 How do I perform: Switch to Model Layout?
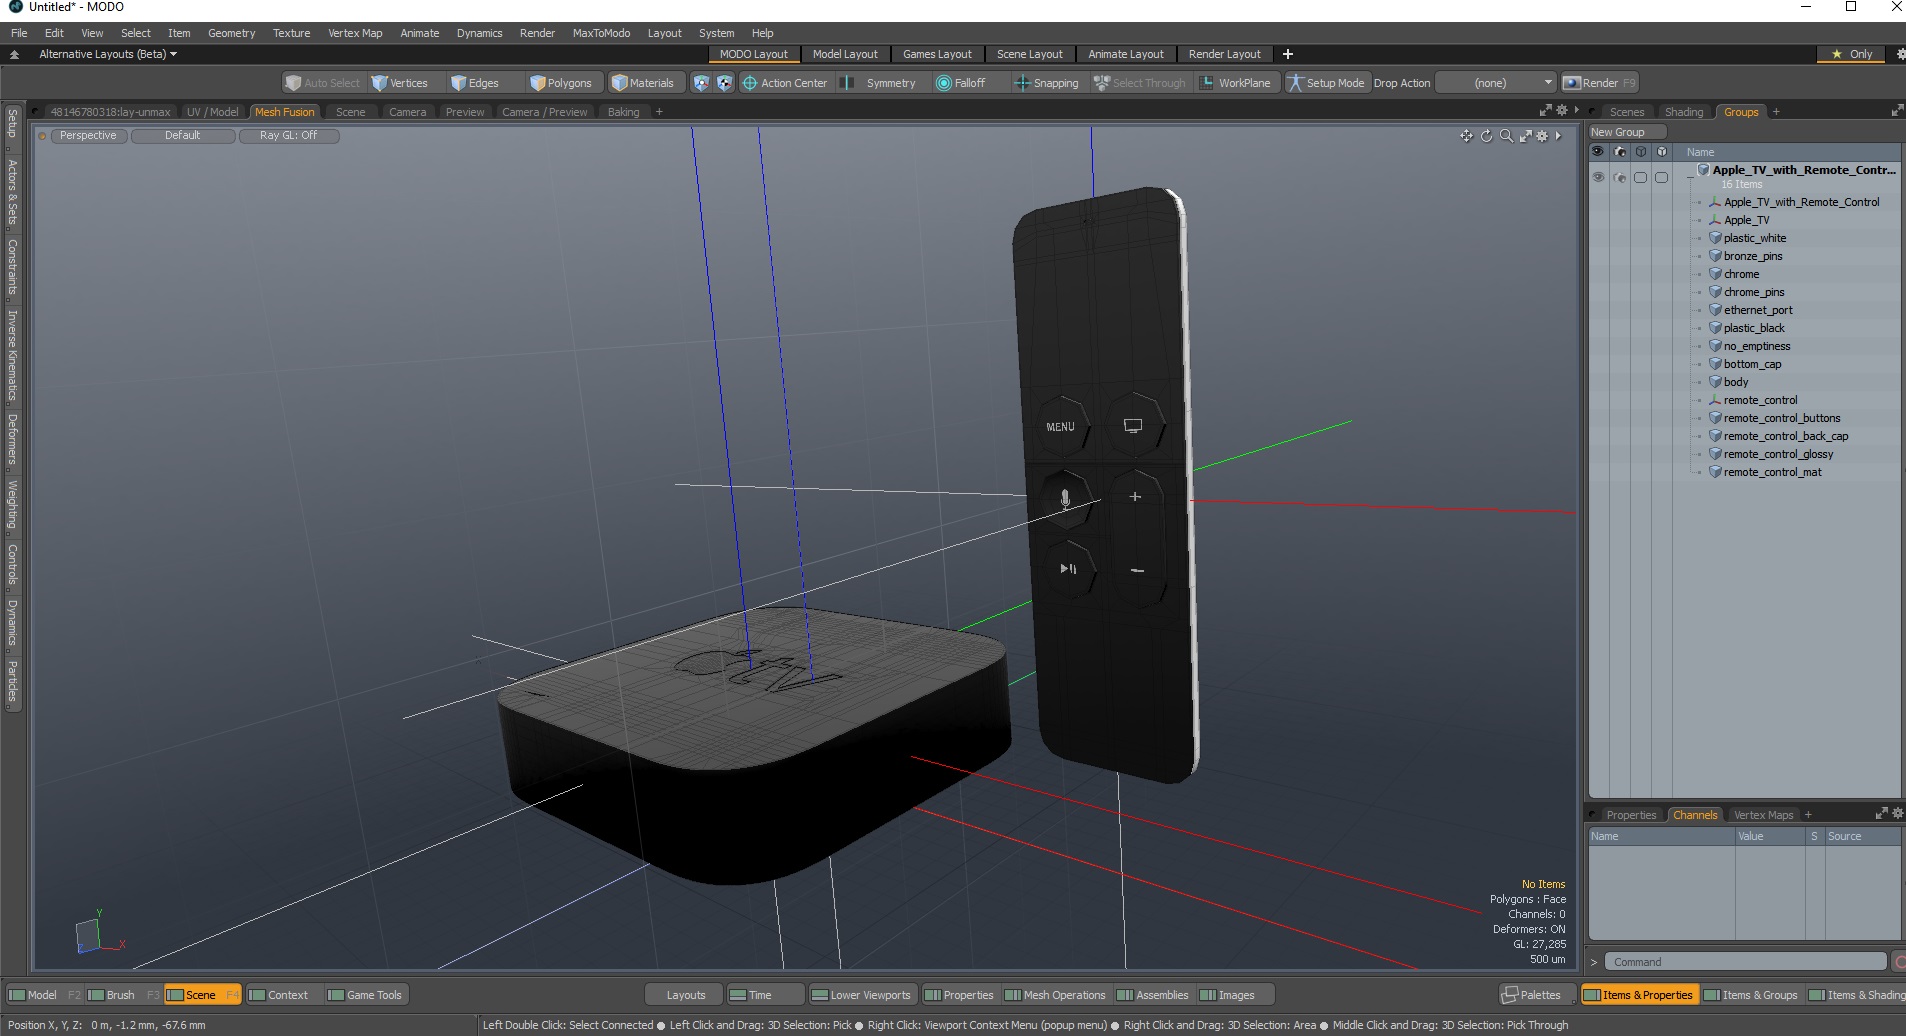(x=845, y=54)
